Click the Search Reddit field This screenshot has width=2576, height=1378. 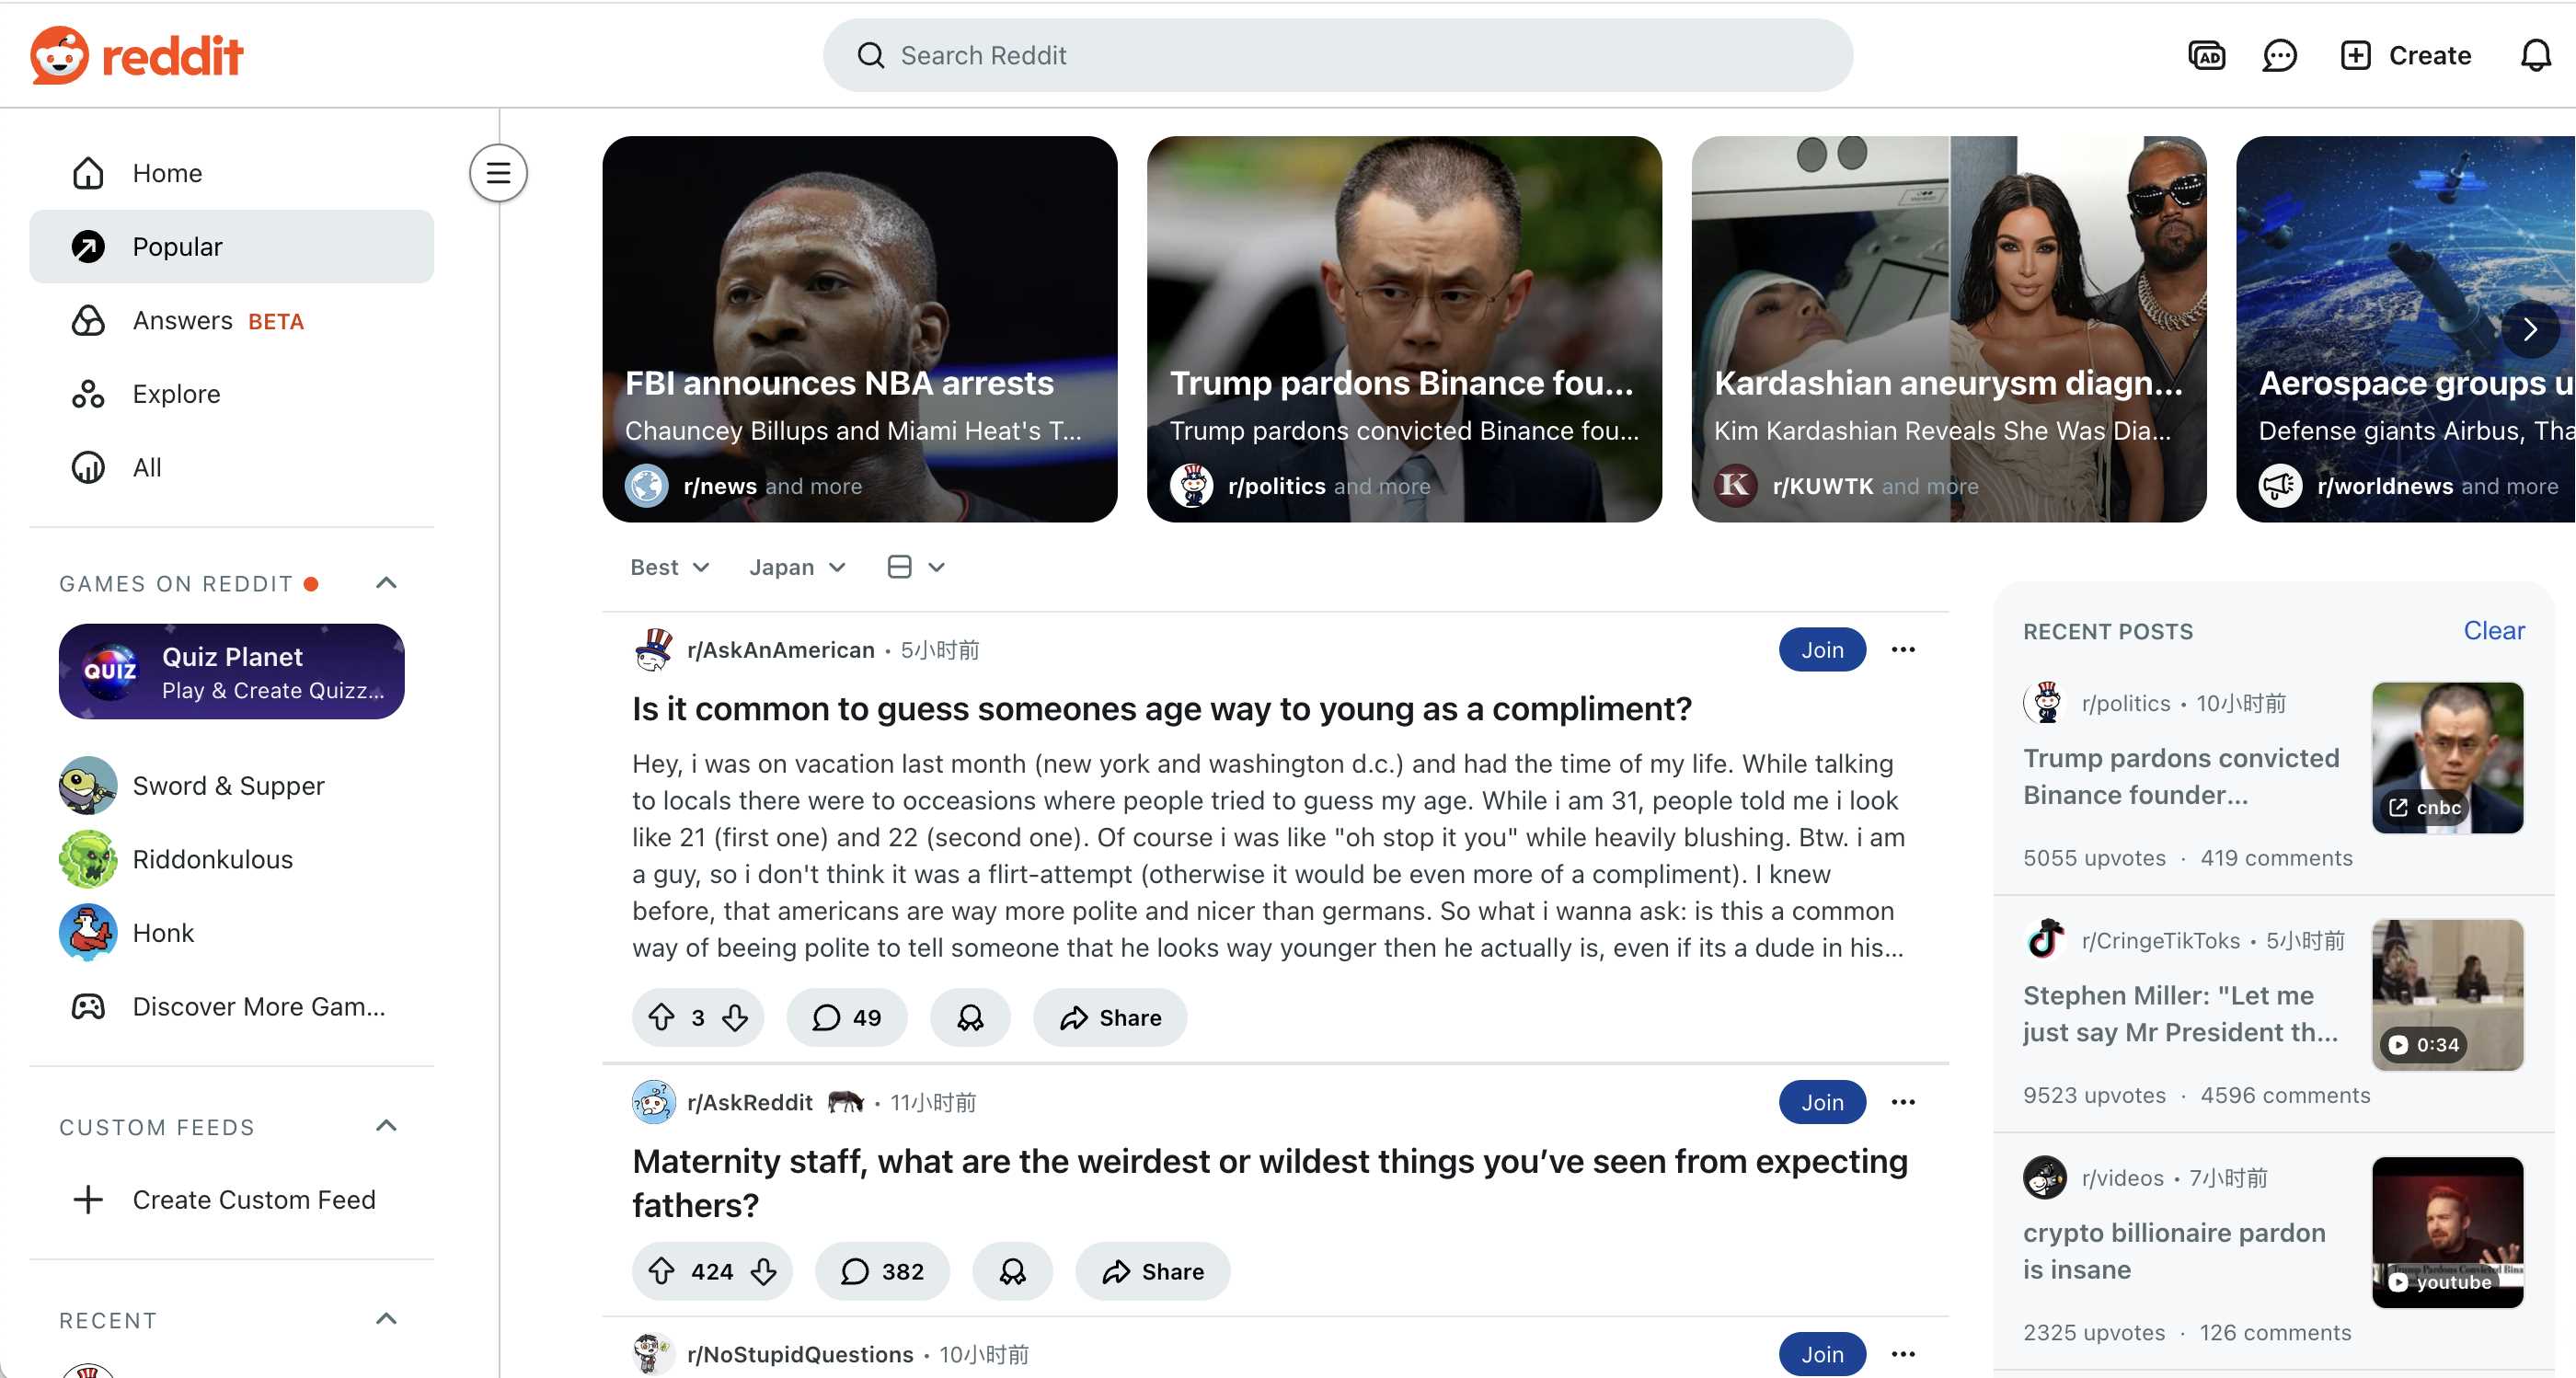(x=1337, y=55)
